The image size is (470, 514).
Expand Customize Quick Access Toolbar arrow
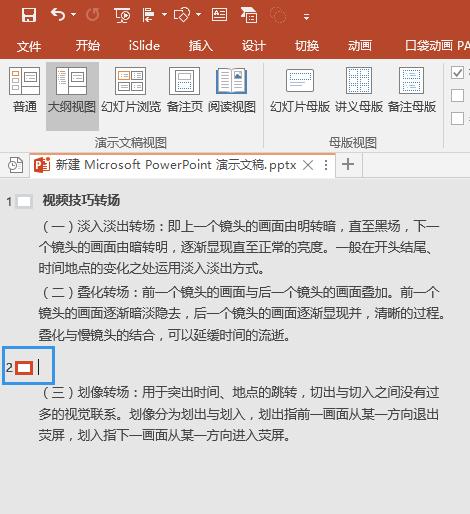[x=306, y=17]
